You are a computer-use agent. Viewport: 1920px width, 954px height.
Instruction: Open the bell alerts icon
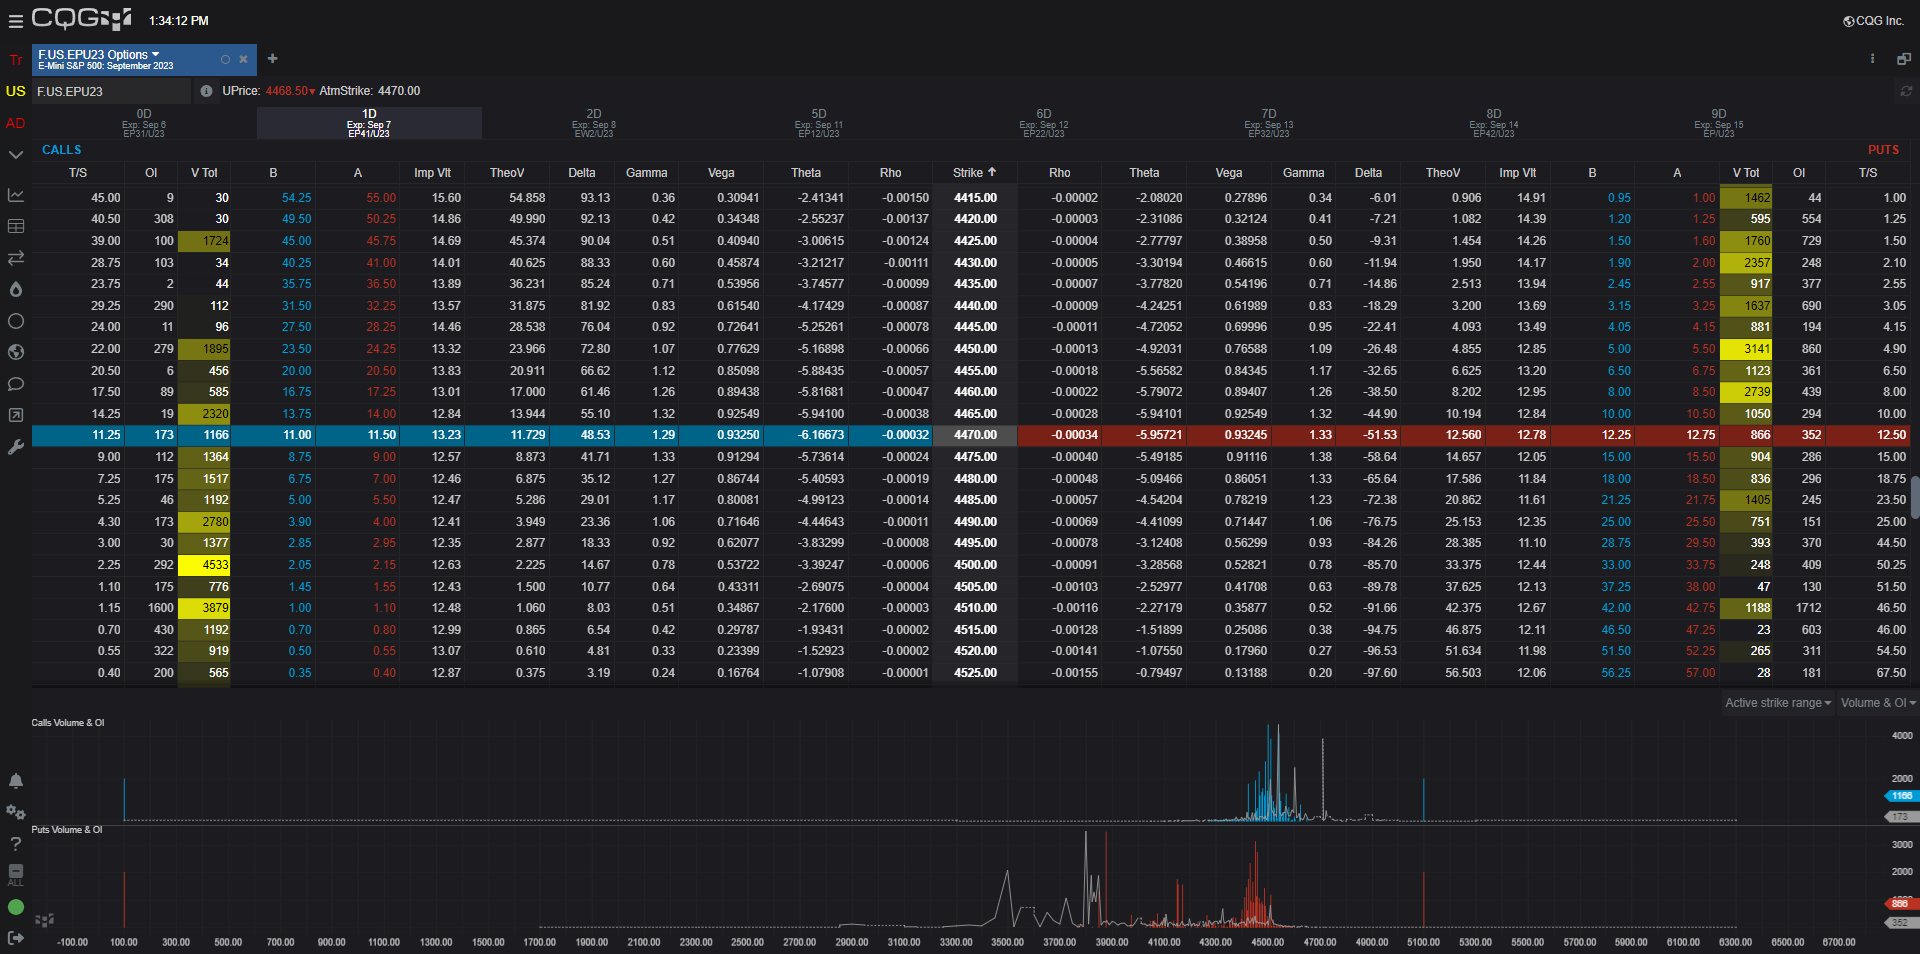click(15, 781)
